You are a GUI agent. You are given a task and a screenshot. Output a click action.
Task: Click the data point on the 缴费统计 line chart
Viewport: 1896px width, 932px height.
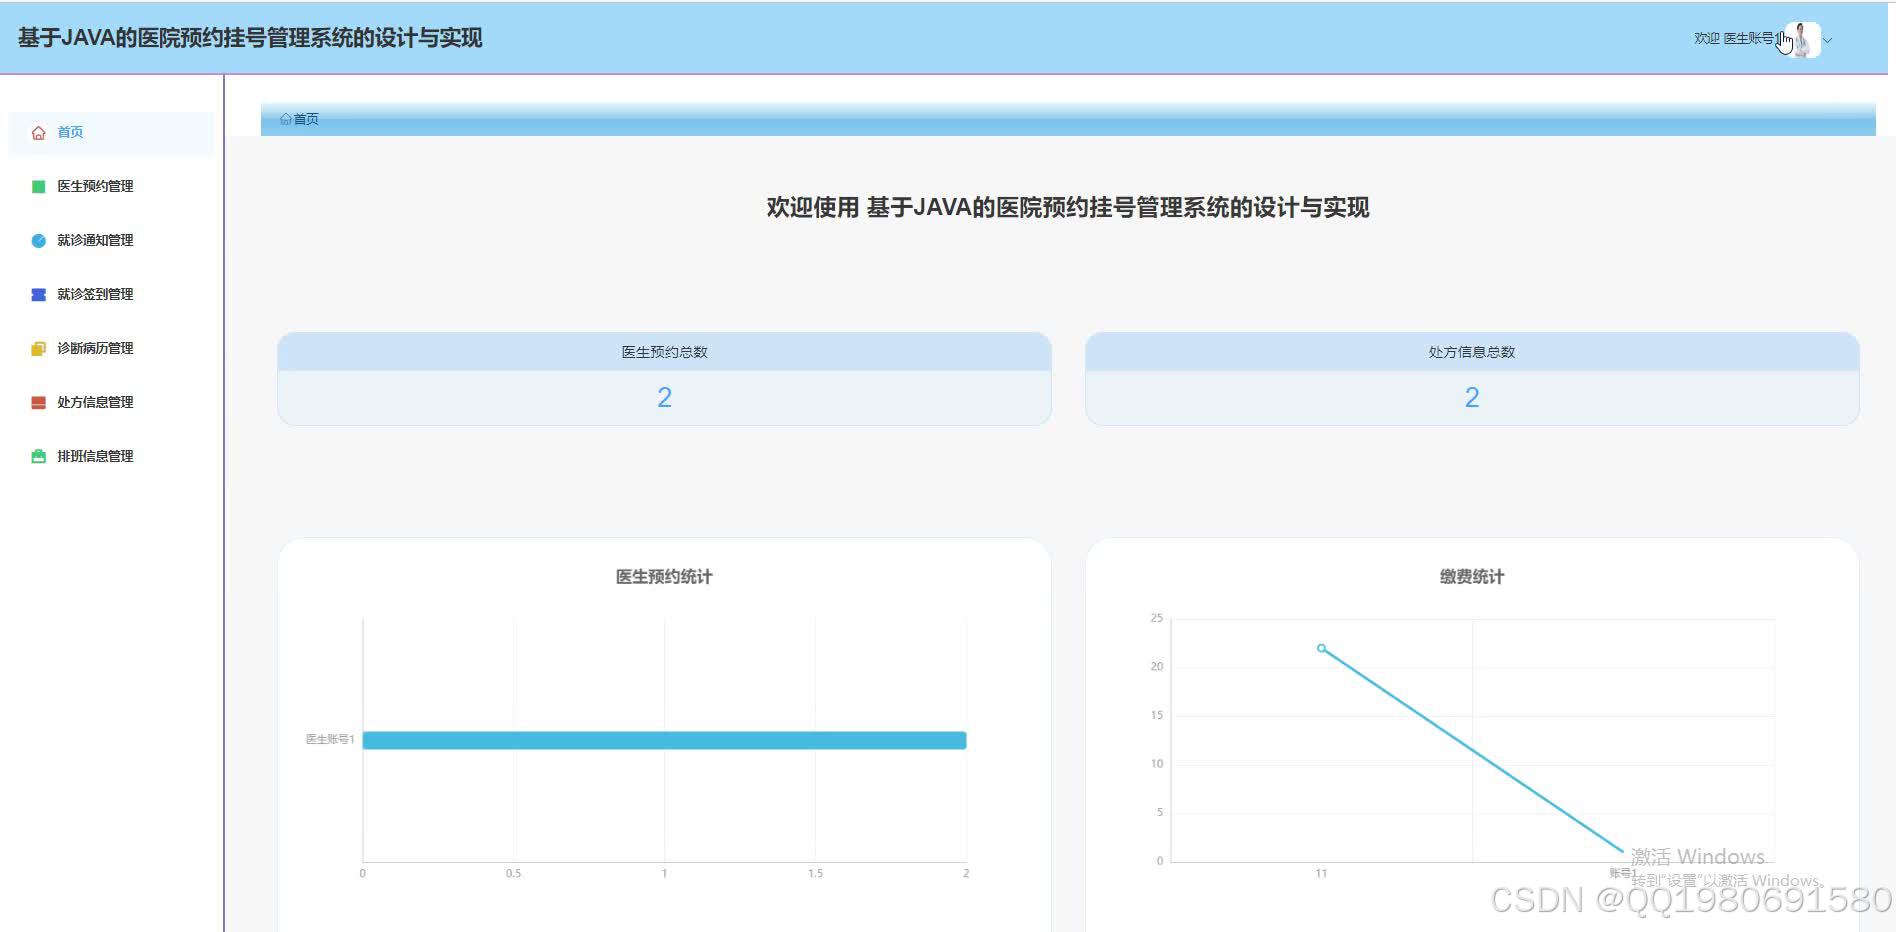point(1322,648)
